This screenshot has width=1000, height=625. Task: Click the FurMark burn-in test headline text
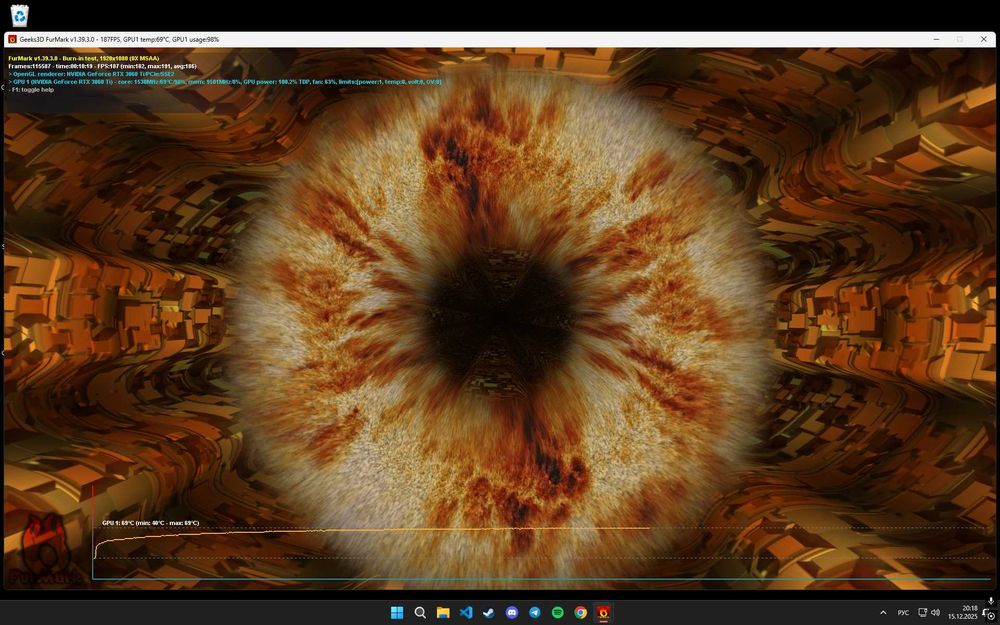pos(84,58)
